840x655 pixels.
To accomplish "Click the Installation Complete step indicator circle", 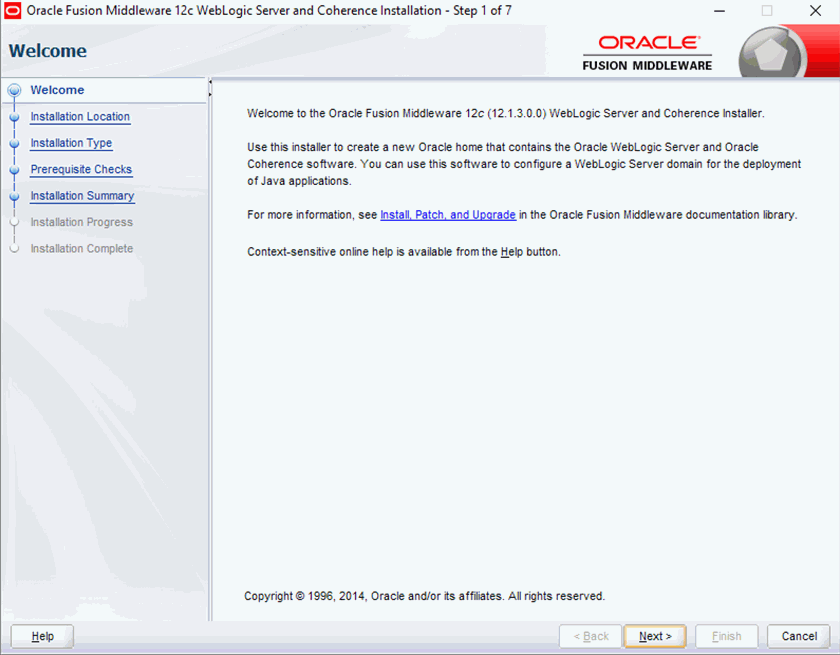I will tap(14, 248).
